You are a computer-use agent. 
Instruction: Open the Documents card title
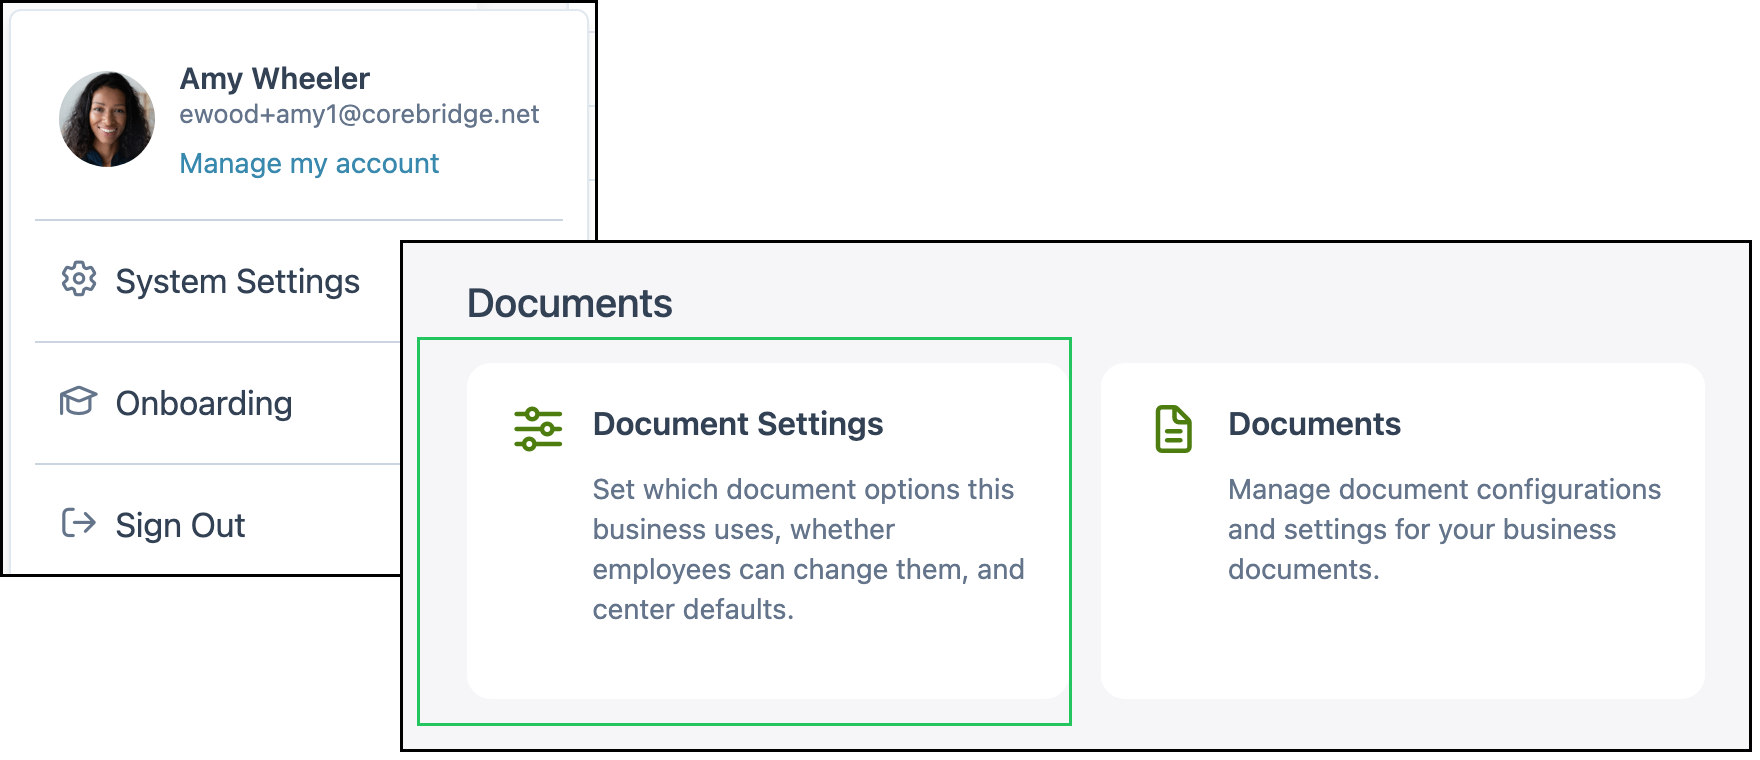coord(1314,424)
